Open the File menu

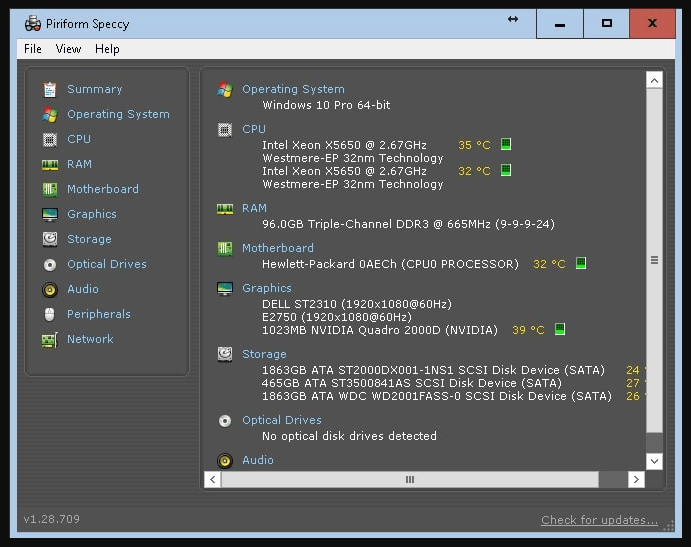pyautogui.click(x=33, y=49)
